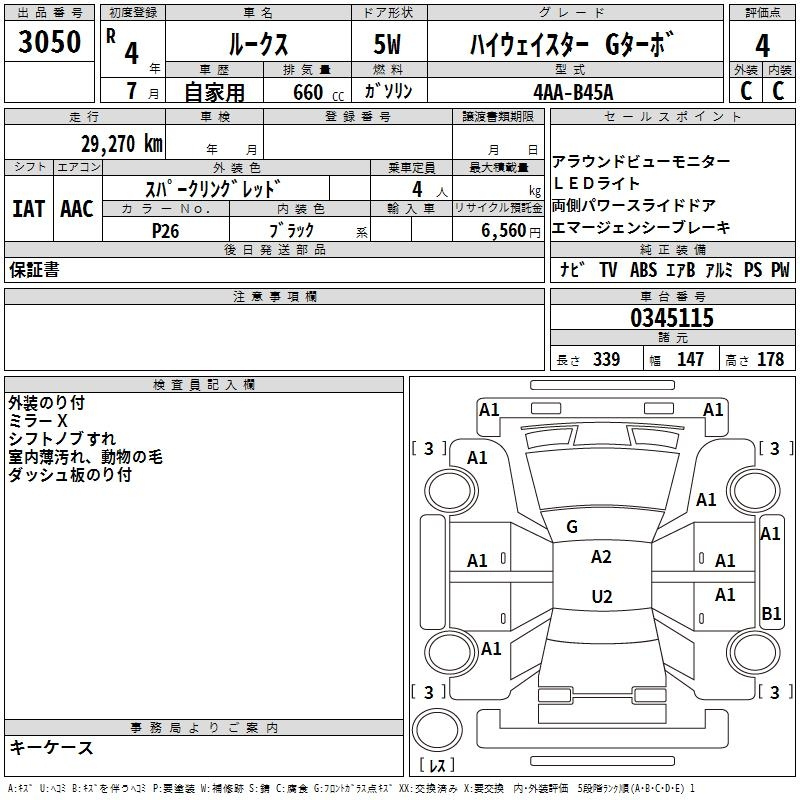Click displacement value 660 cc
This screenshot has height=800, width=800.
318,93
